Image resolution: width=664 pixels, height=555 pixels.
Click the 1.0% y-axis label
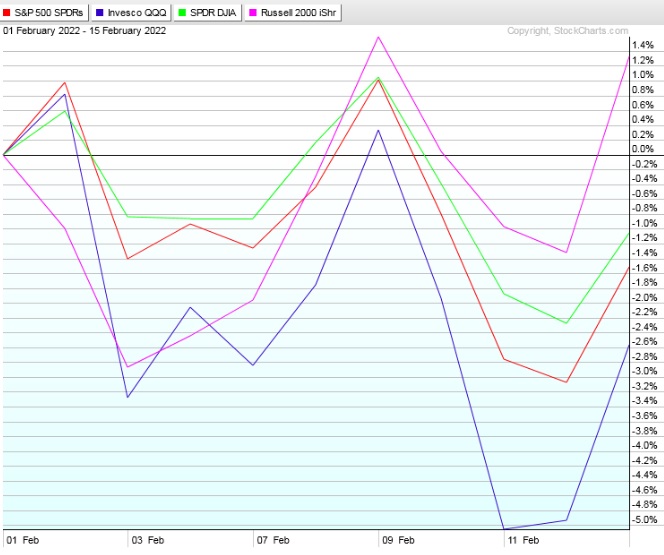pyautogui.click(x=643, y=75)
